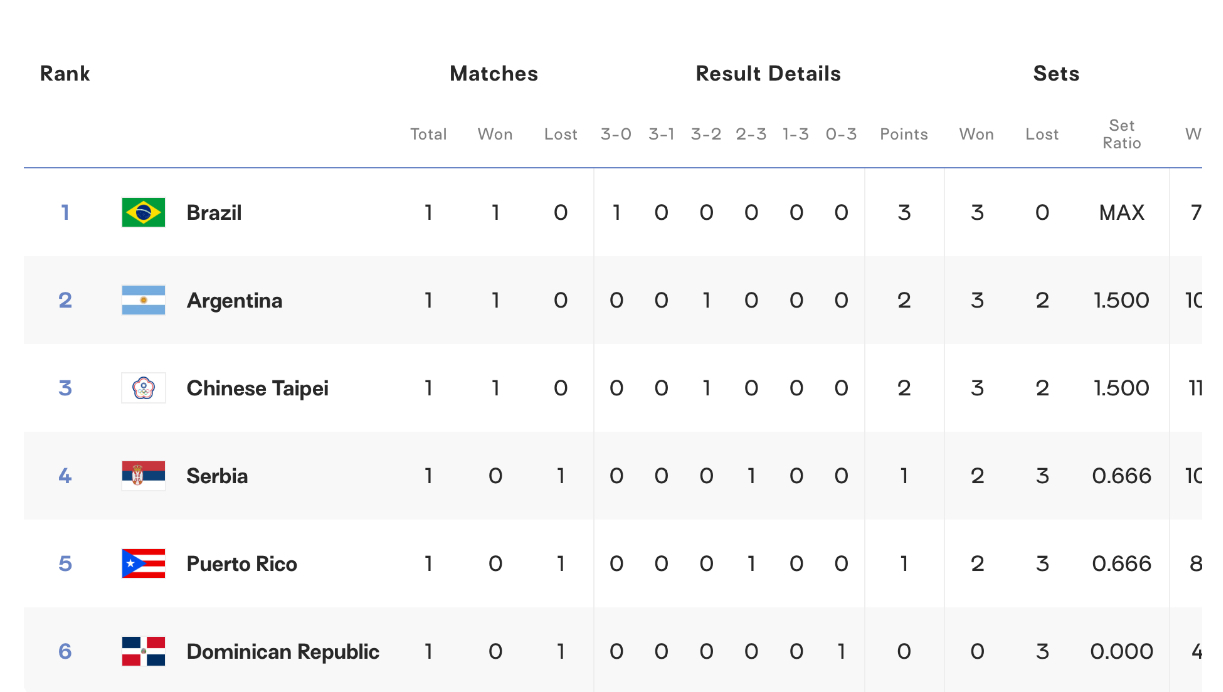Click rank number 1 for Brazil
Viewport: 1223px width, 692px height.
(x=65, y=212)
